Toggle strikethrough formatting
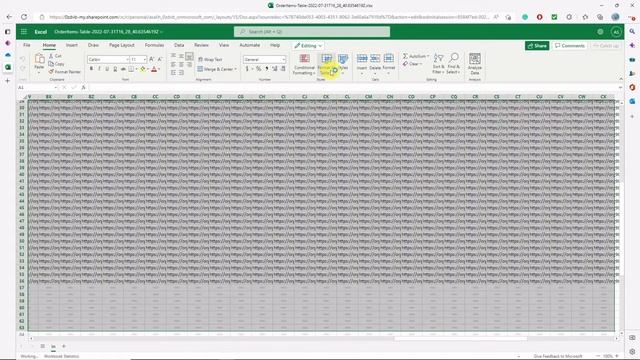 tap(123, 69)
